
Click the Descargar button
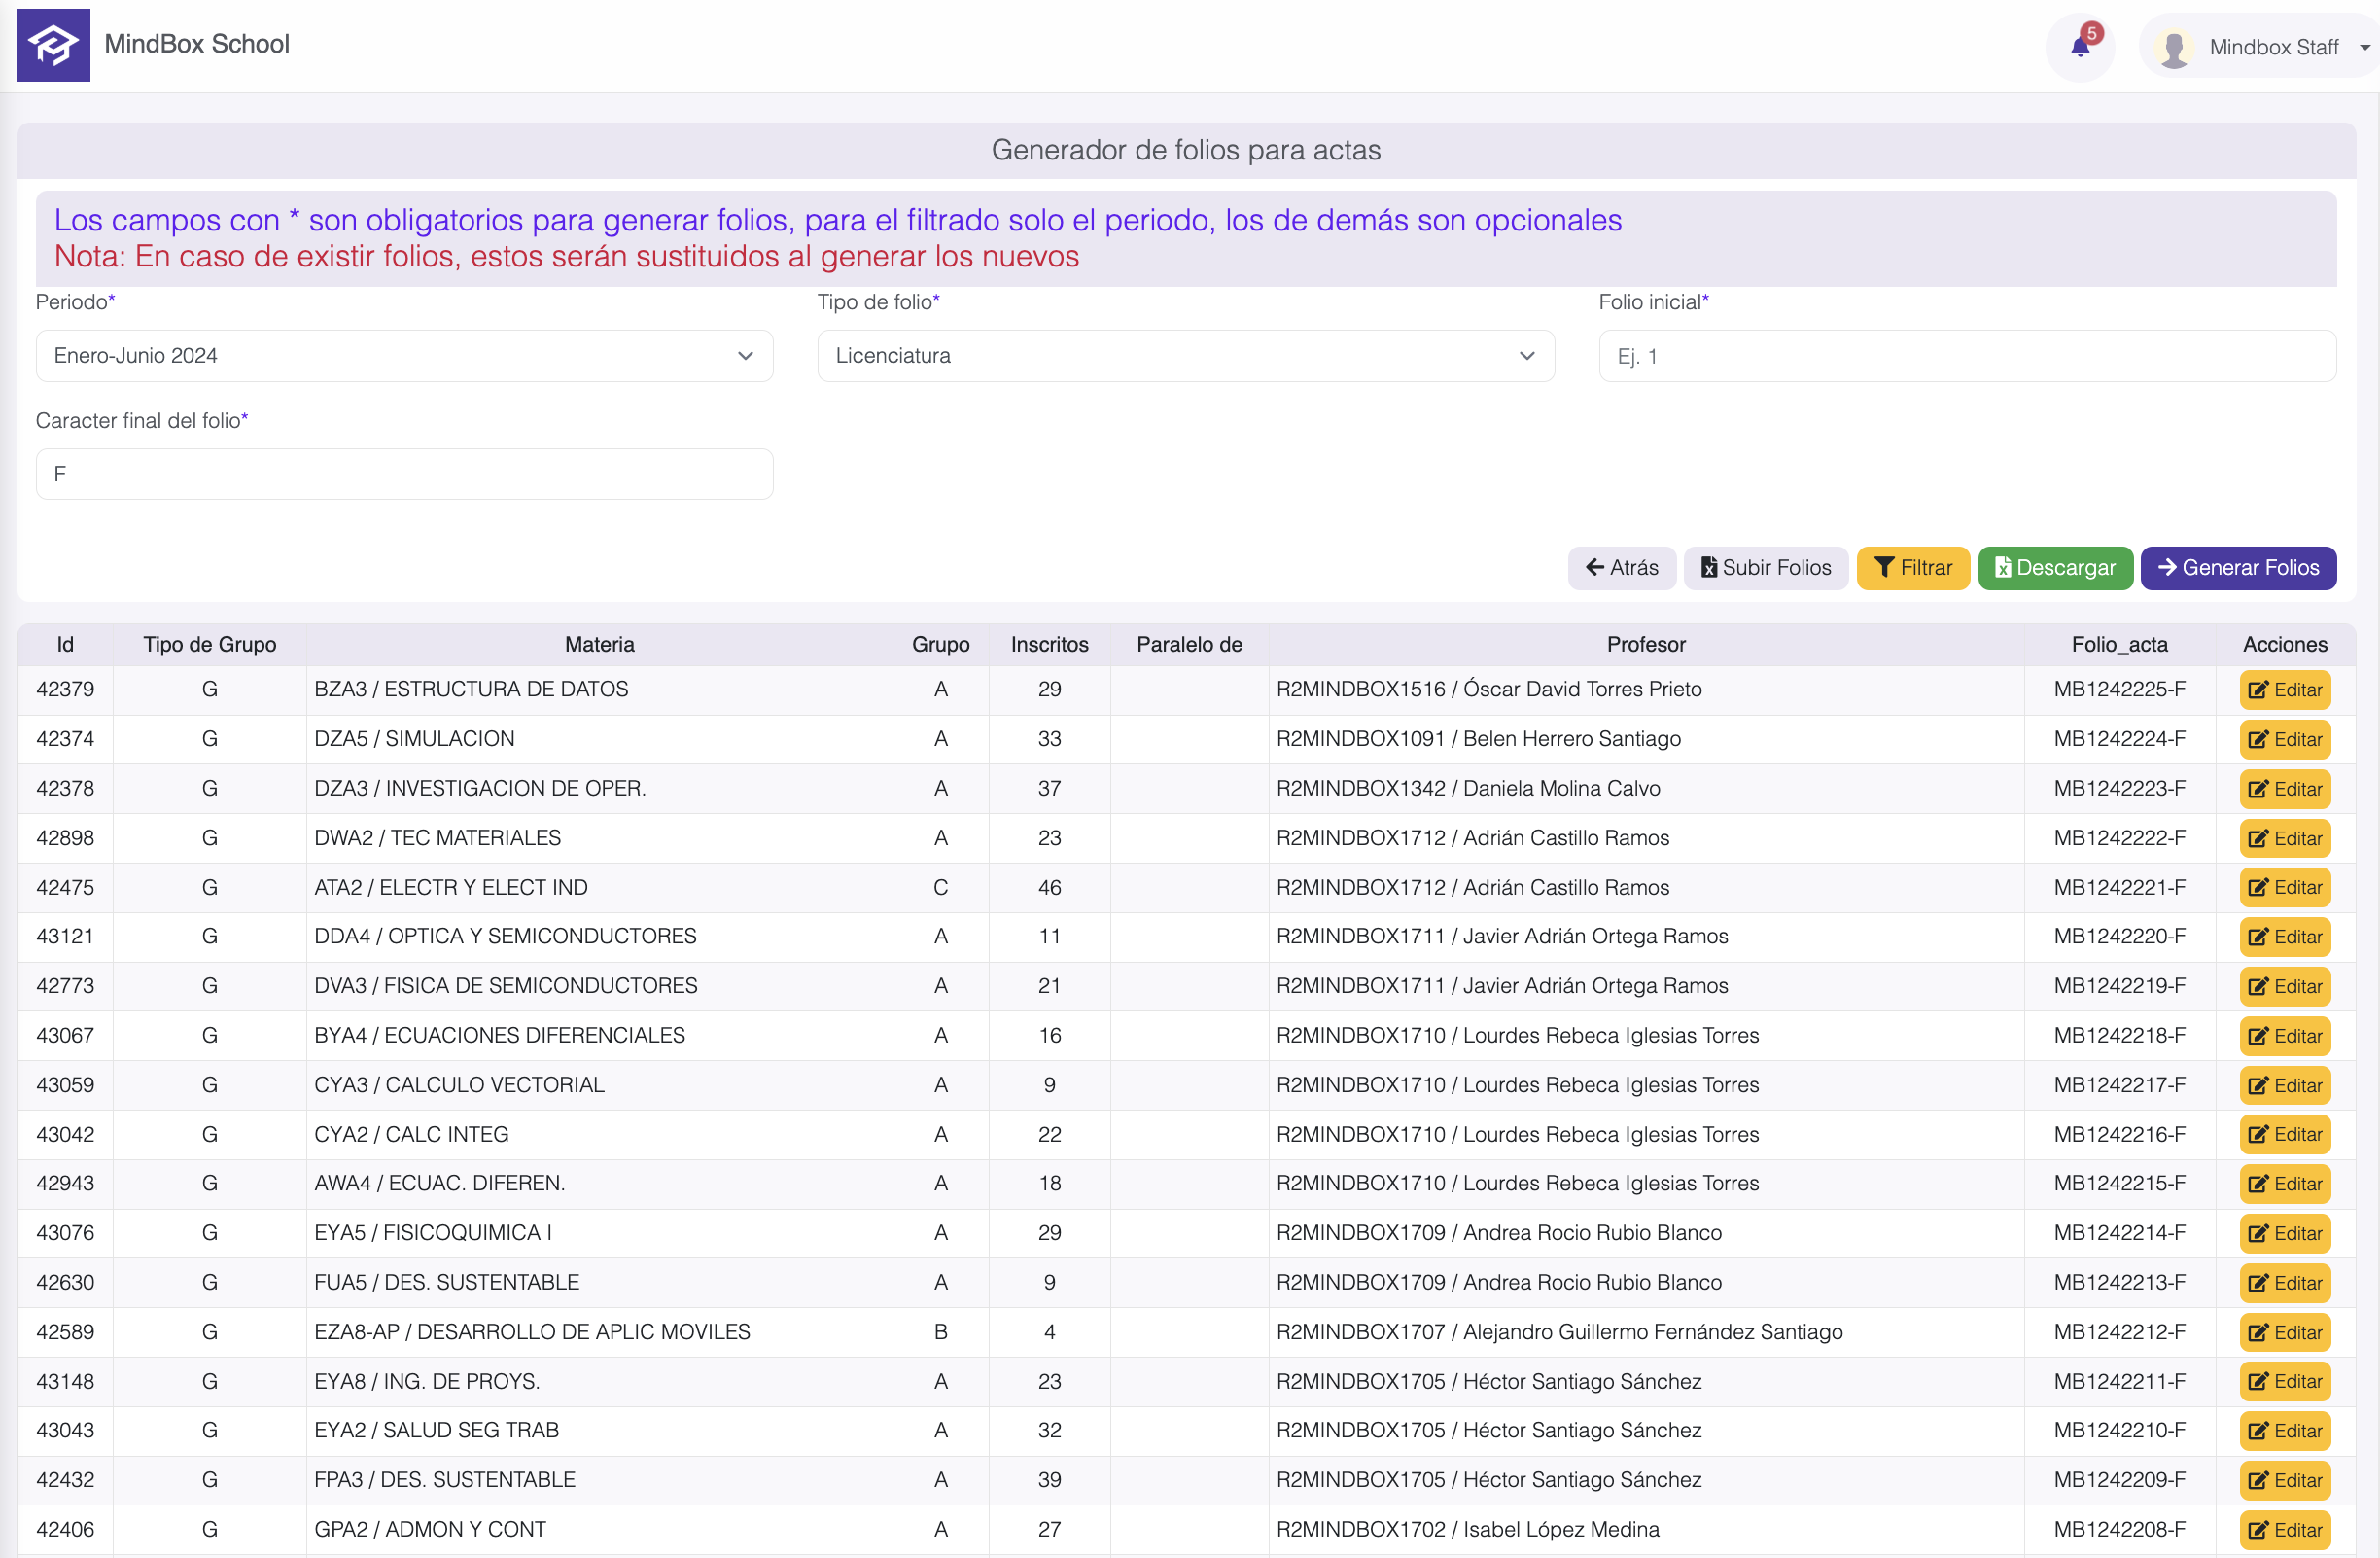(2054, 568)
